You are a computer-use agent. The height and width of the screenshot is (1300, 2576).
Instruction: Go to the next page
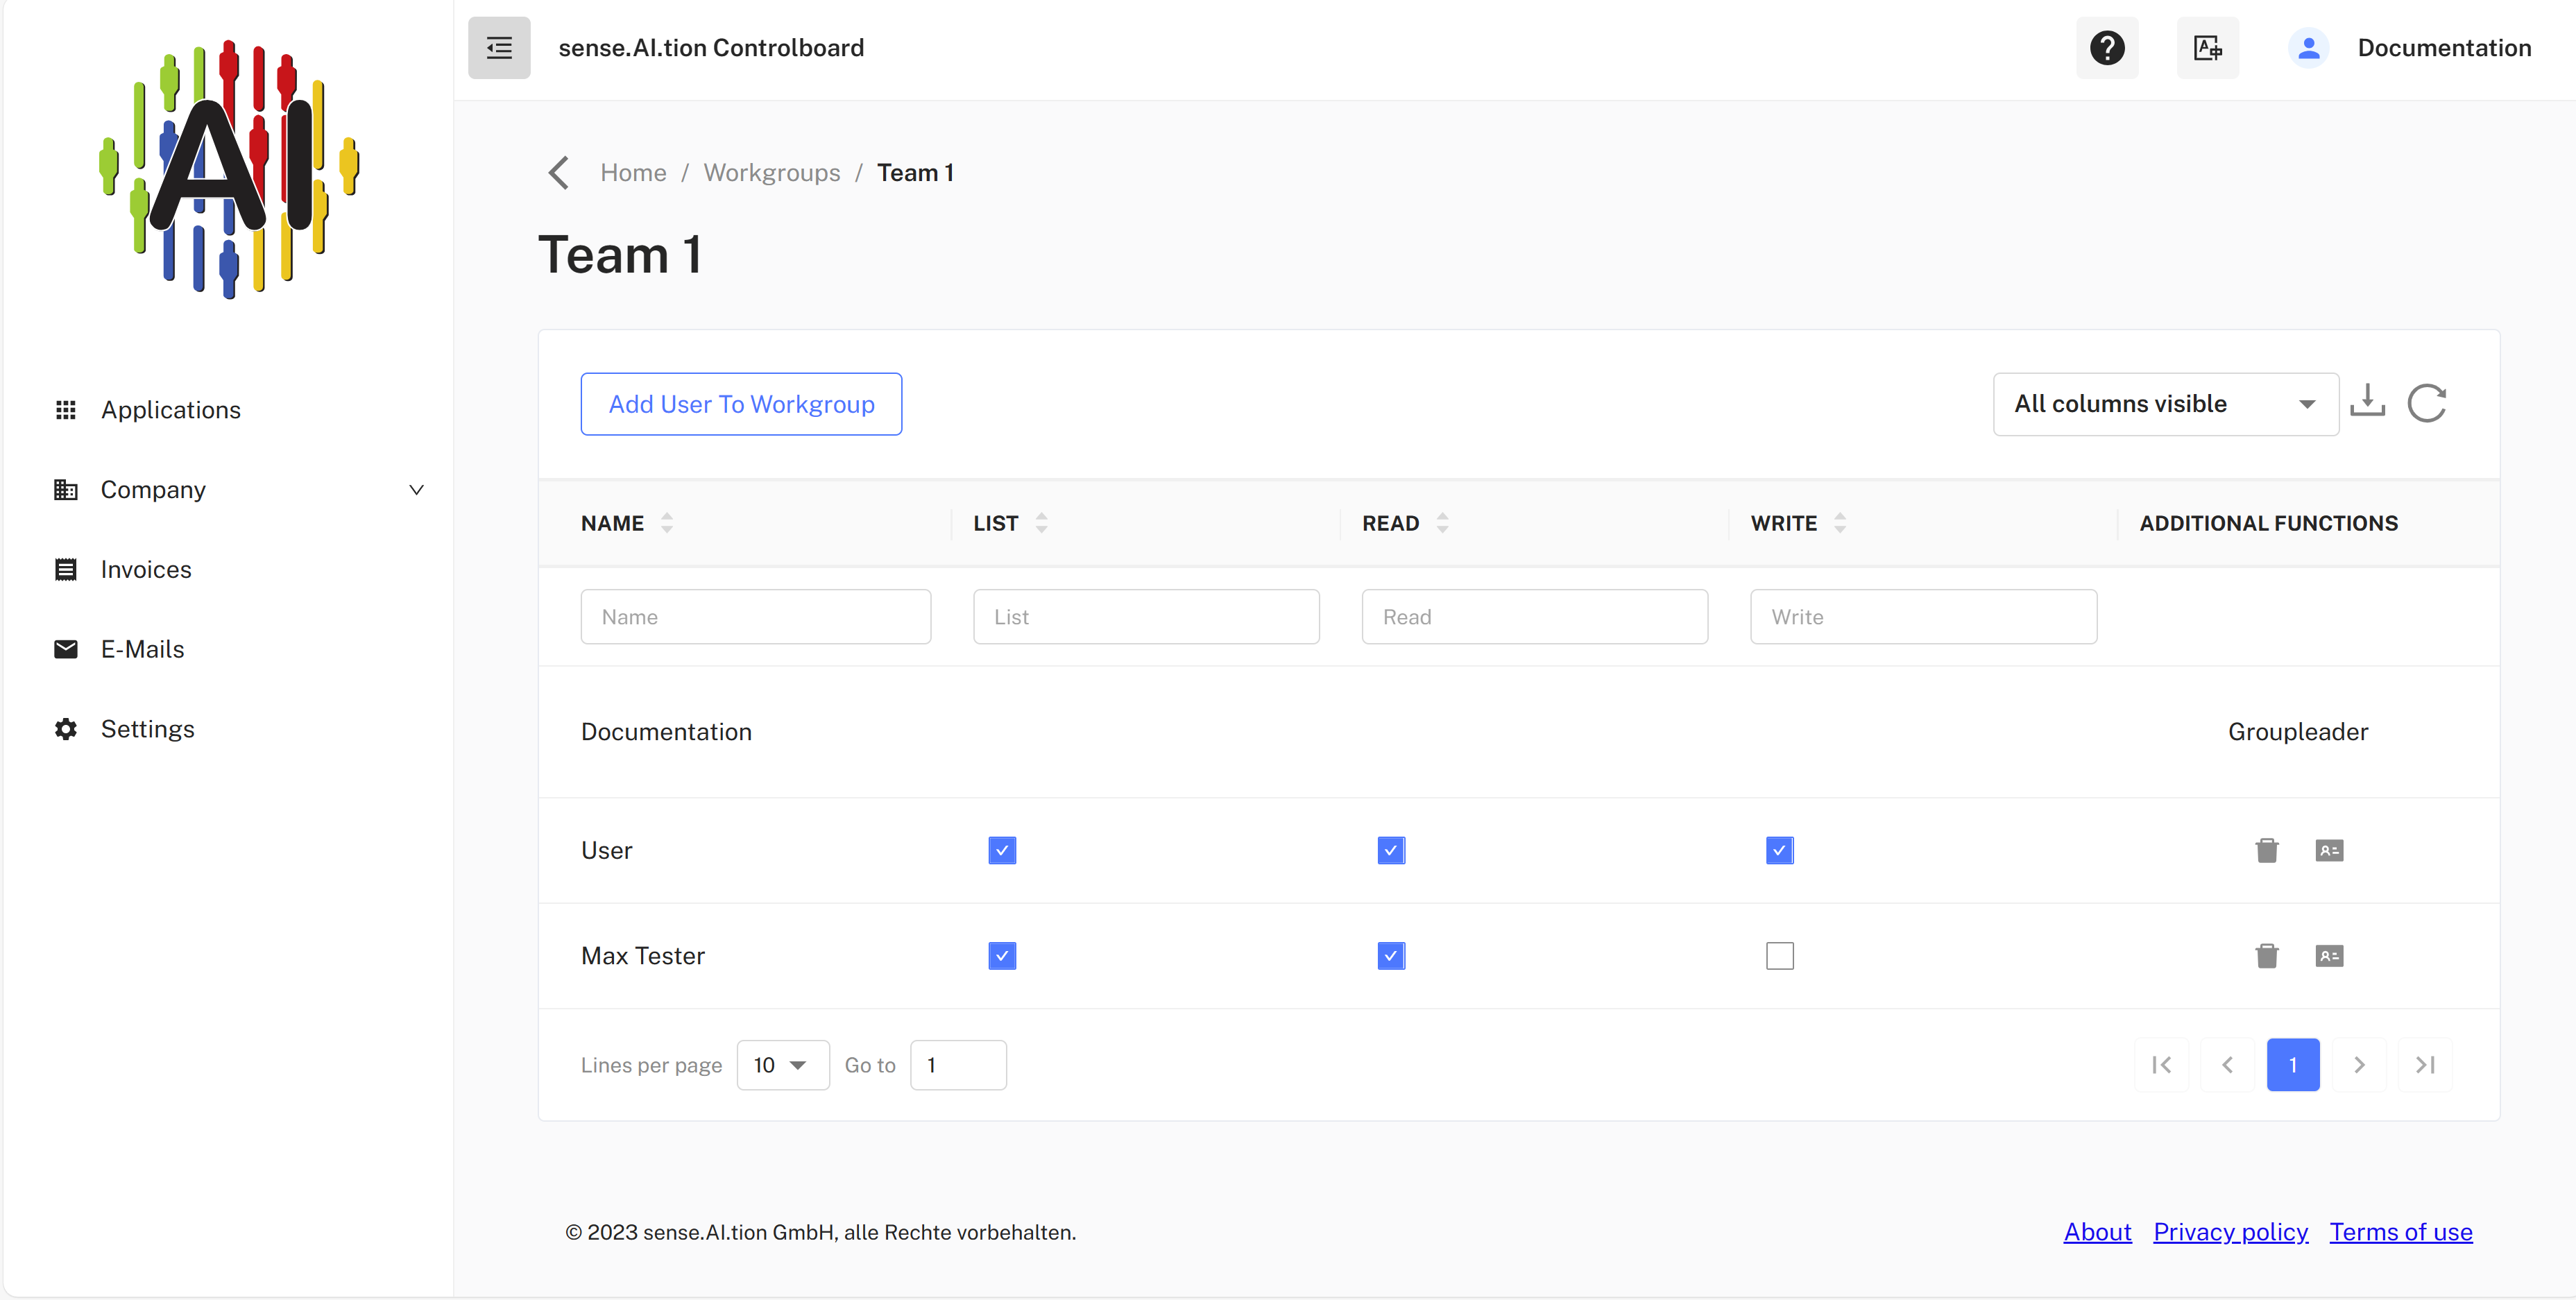2359,1065
